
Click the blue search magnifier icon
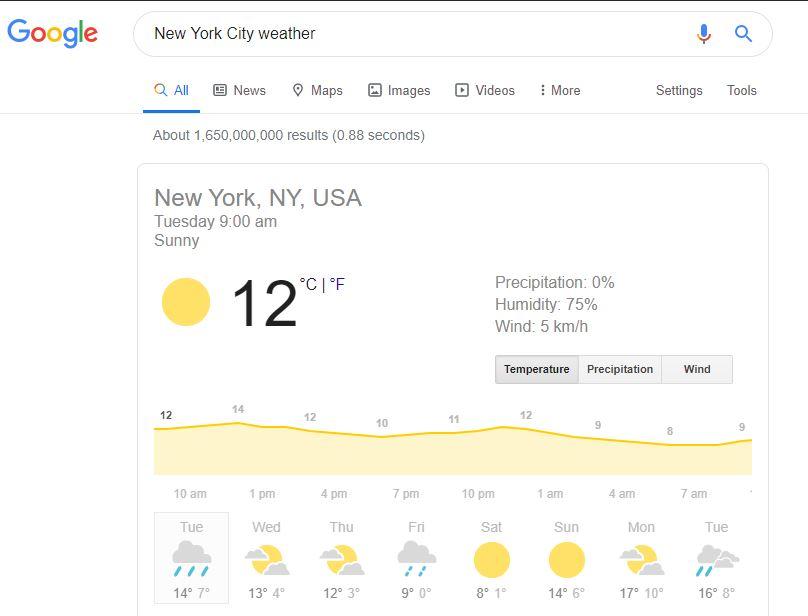[743, 34]
